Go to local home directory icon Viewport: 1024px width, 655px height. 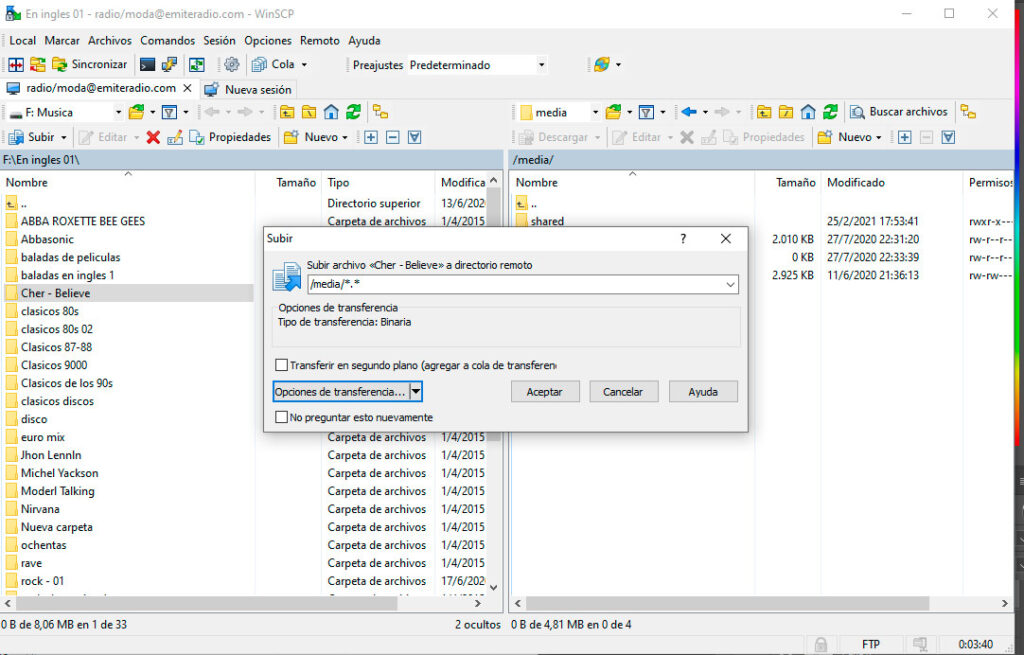[x=331, y=112]
